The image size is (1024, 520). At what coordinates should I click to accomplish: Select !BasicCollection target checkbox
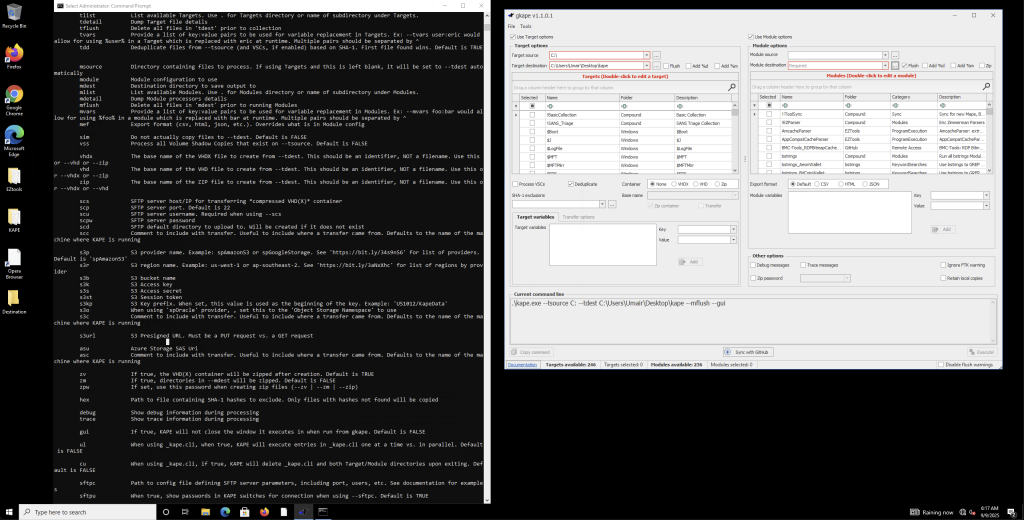click(x=532, y=114)
